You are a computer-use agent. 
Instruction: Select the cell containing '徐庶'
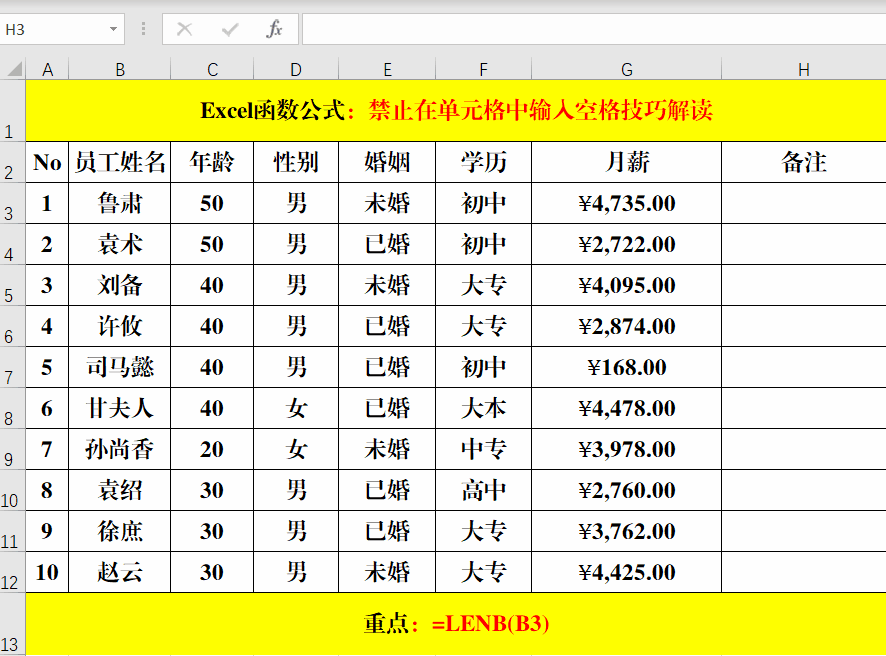[x=120, y=531]
